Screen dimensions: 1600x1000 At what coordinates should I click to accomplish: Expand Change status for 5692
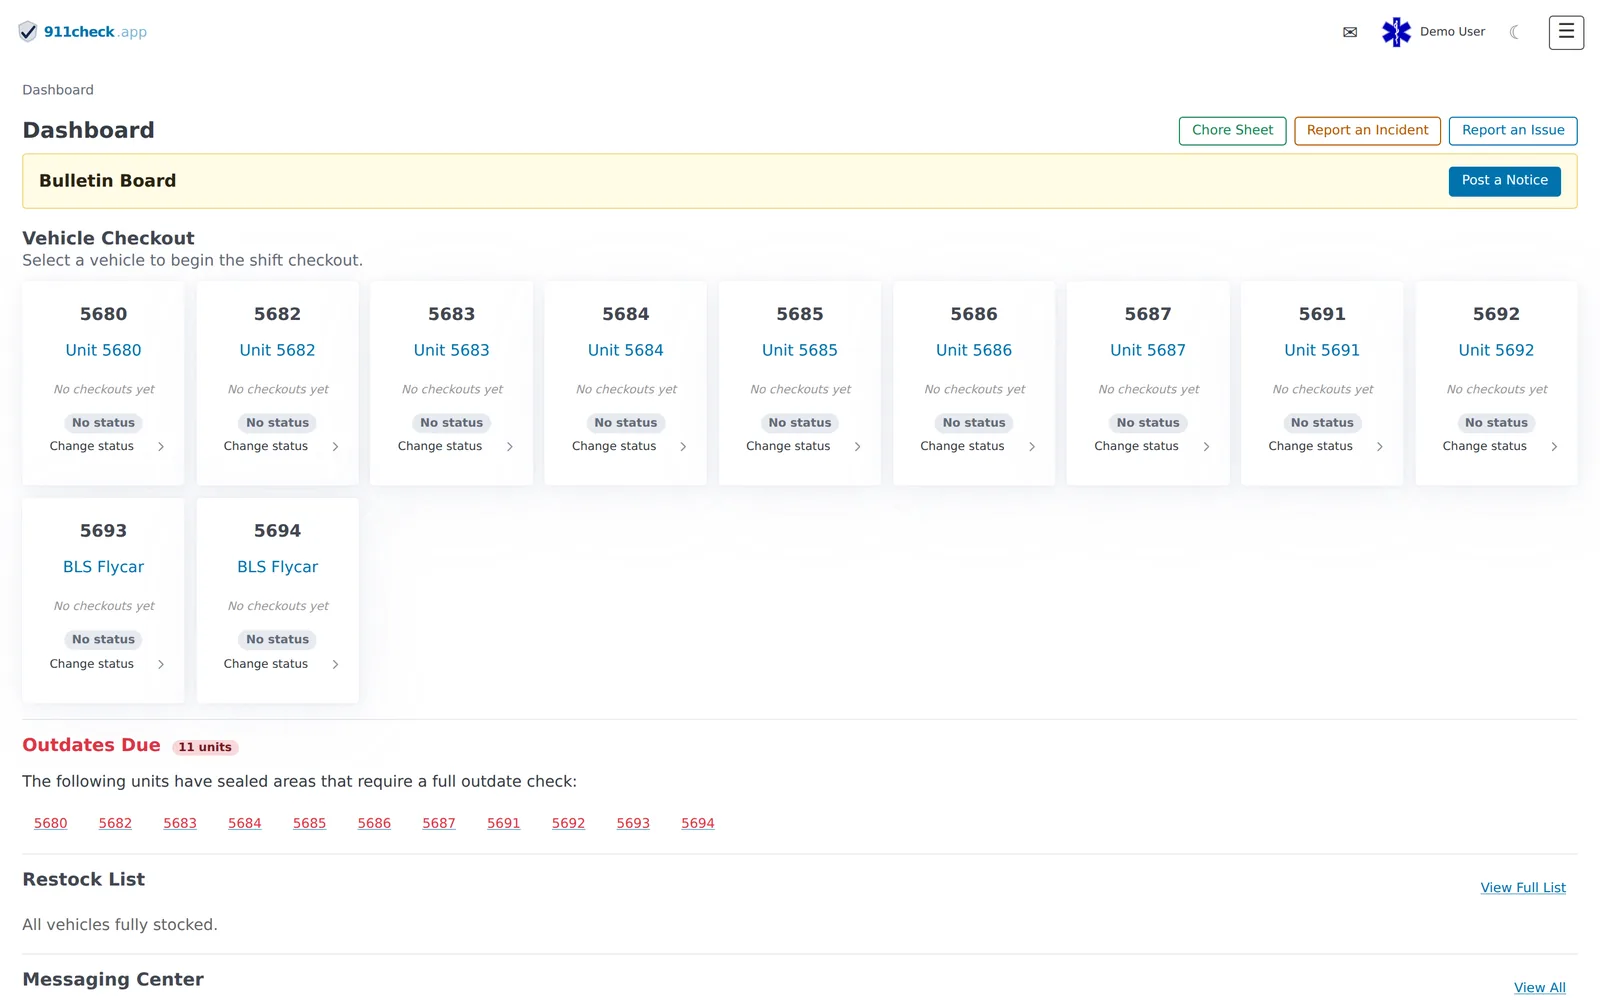[1500, 446]
